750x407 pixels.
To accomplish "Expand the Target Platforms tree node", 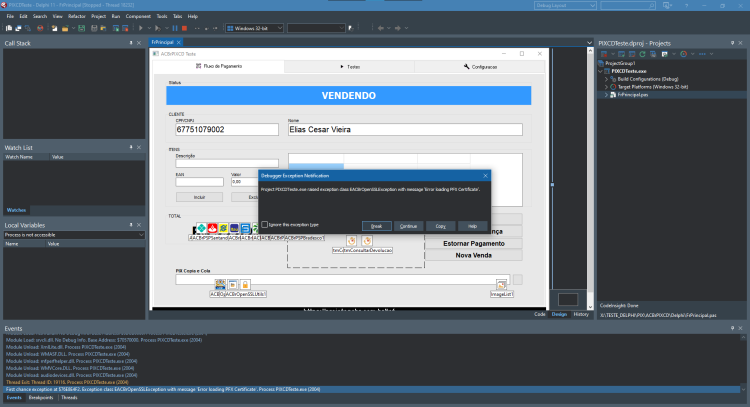I will [607, 87].
